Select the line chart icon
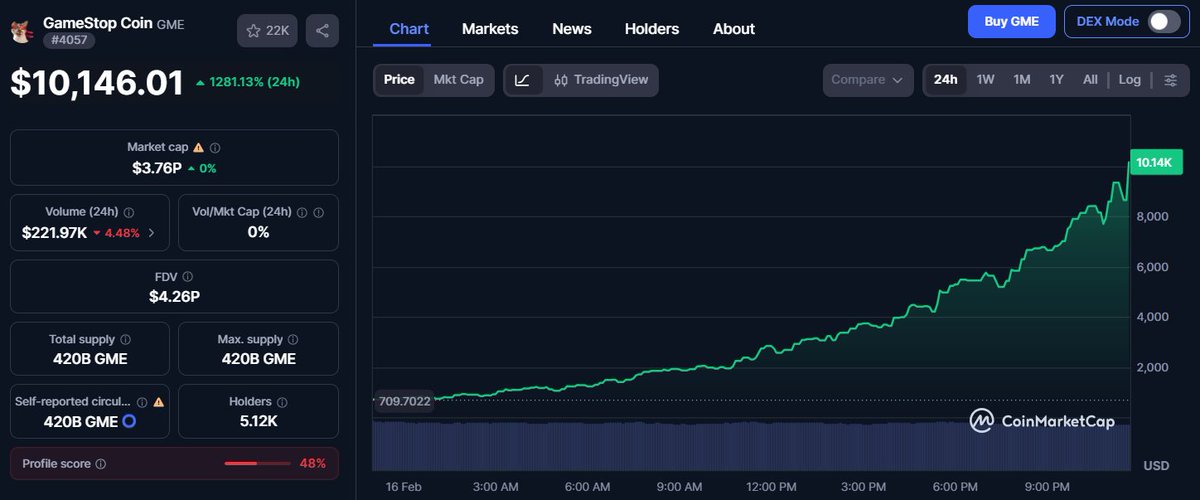 523,80
